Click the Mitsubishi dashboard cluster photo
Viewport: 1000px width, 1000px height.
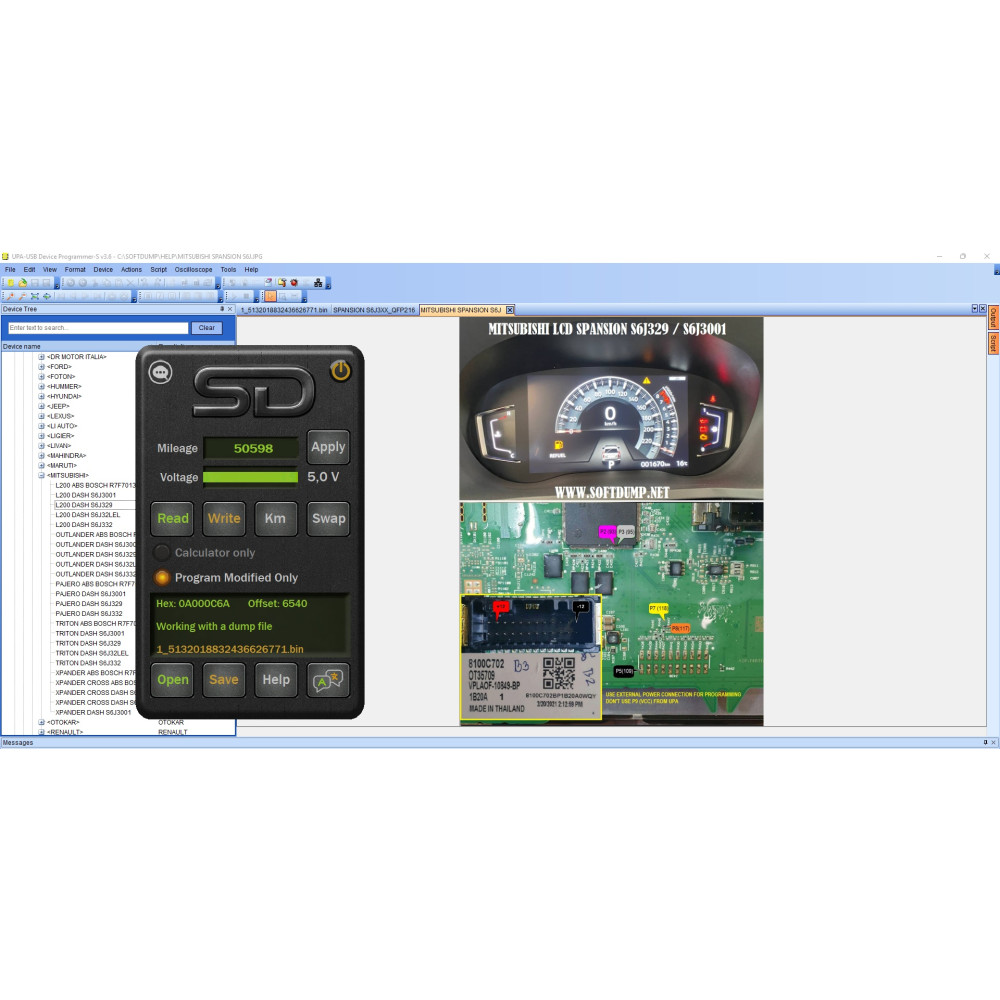[611, 409]
